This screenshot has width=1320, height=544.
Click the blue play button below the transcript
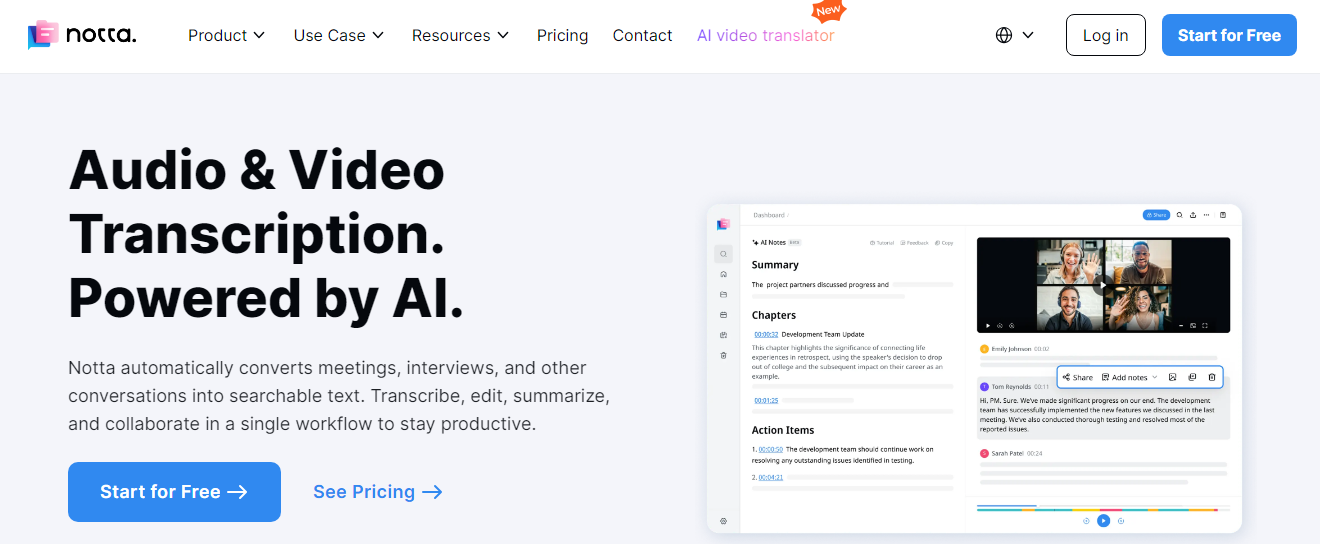click(x=1103, y=521)
